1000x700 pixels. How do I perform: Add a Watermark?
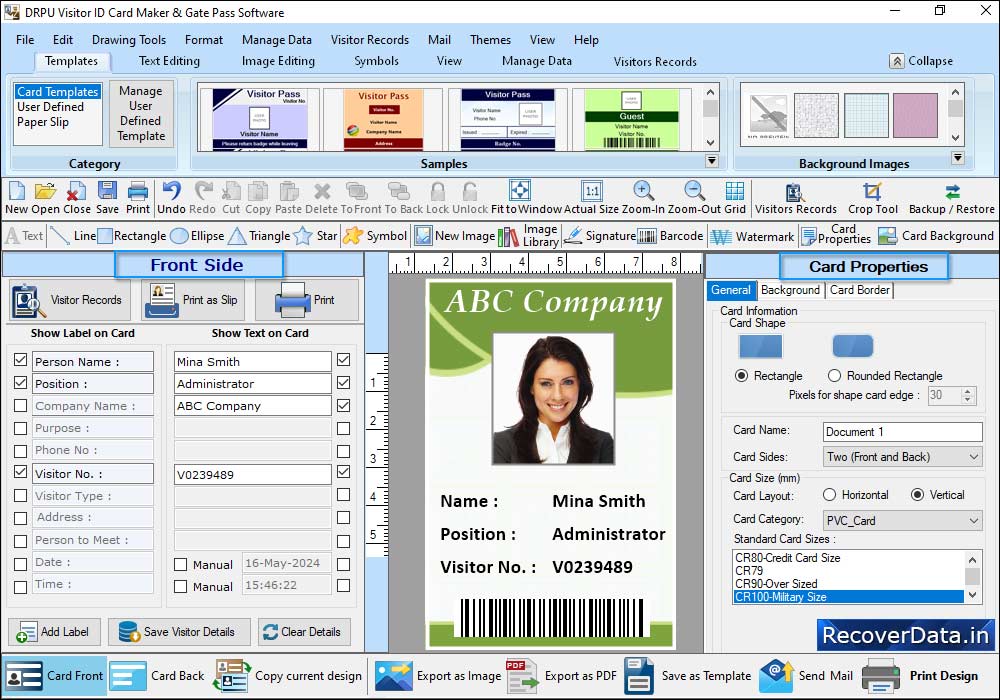point(752,237)
